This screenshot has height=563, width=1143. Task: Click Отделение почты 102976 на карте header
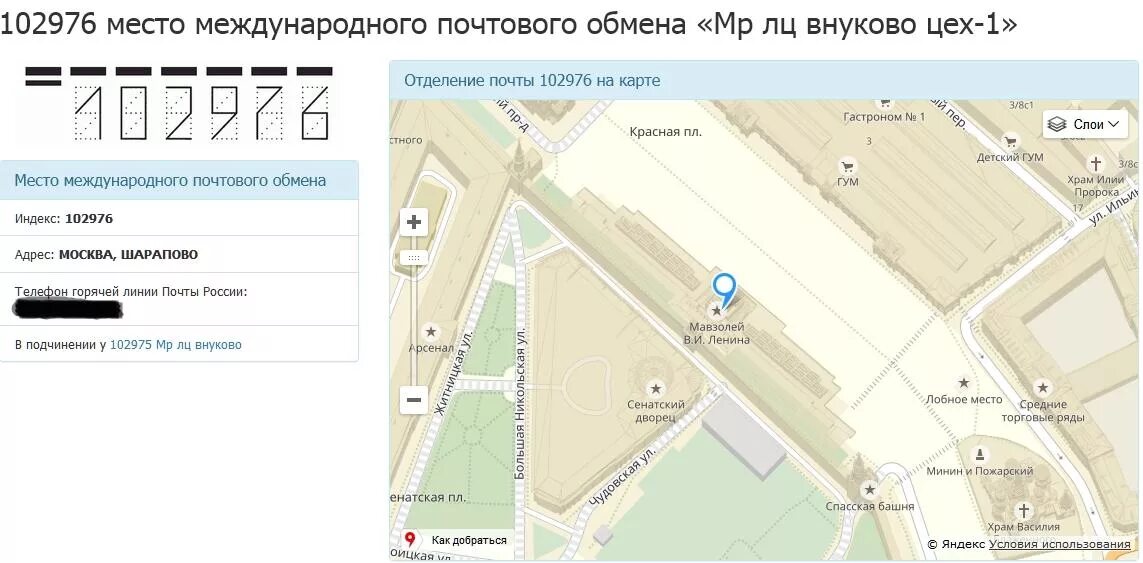764,80
